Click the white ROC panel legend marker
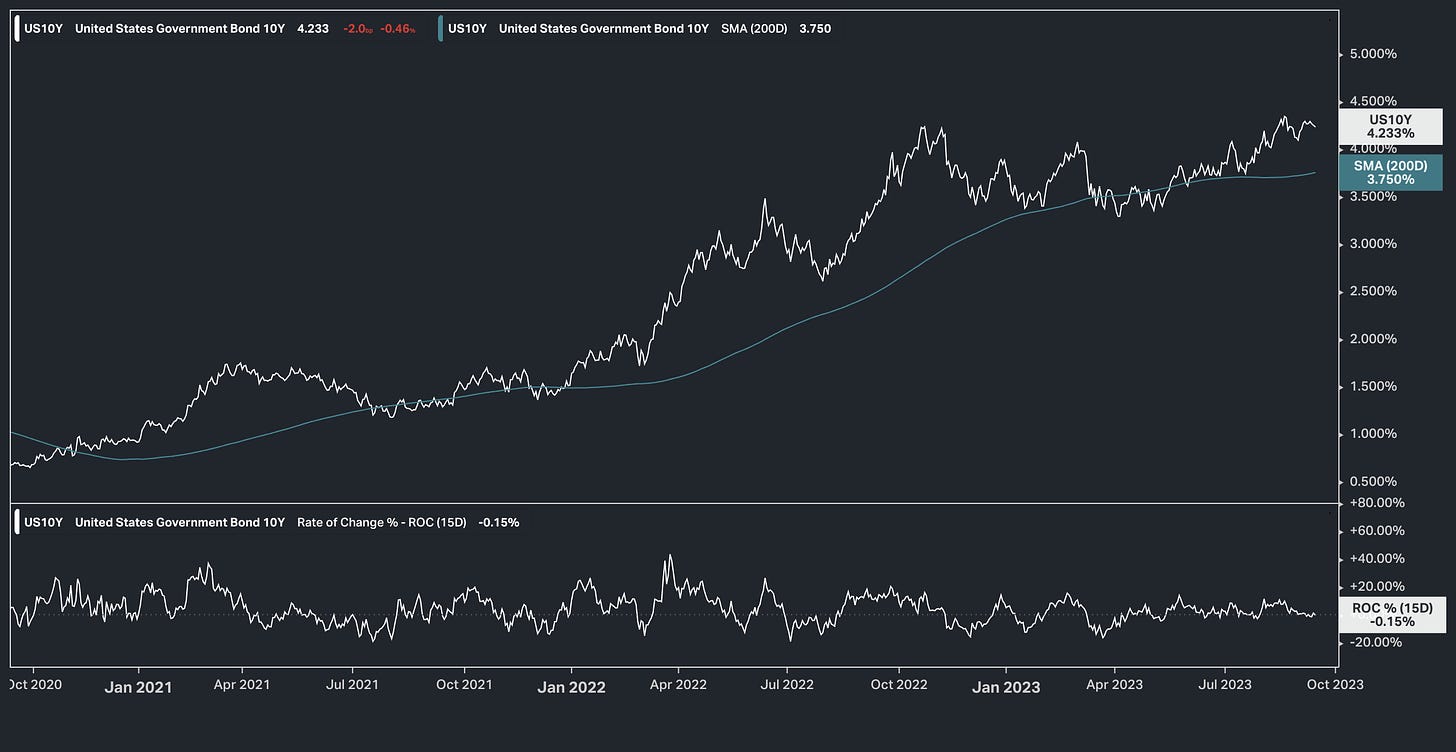Image resolution: width=1456 pixels, height=752 pixels. (x=17, y=522)
